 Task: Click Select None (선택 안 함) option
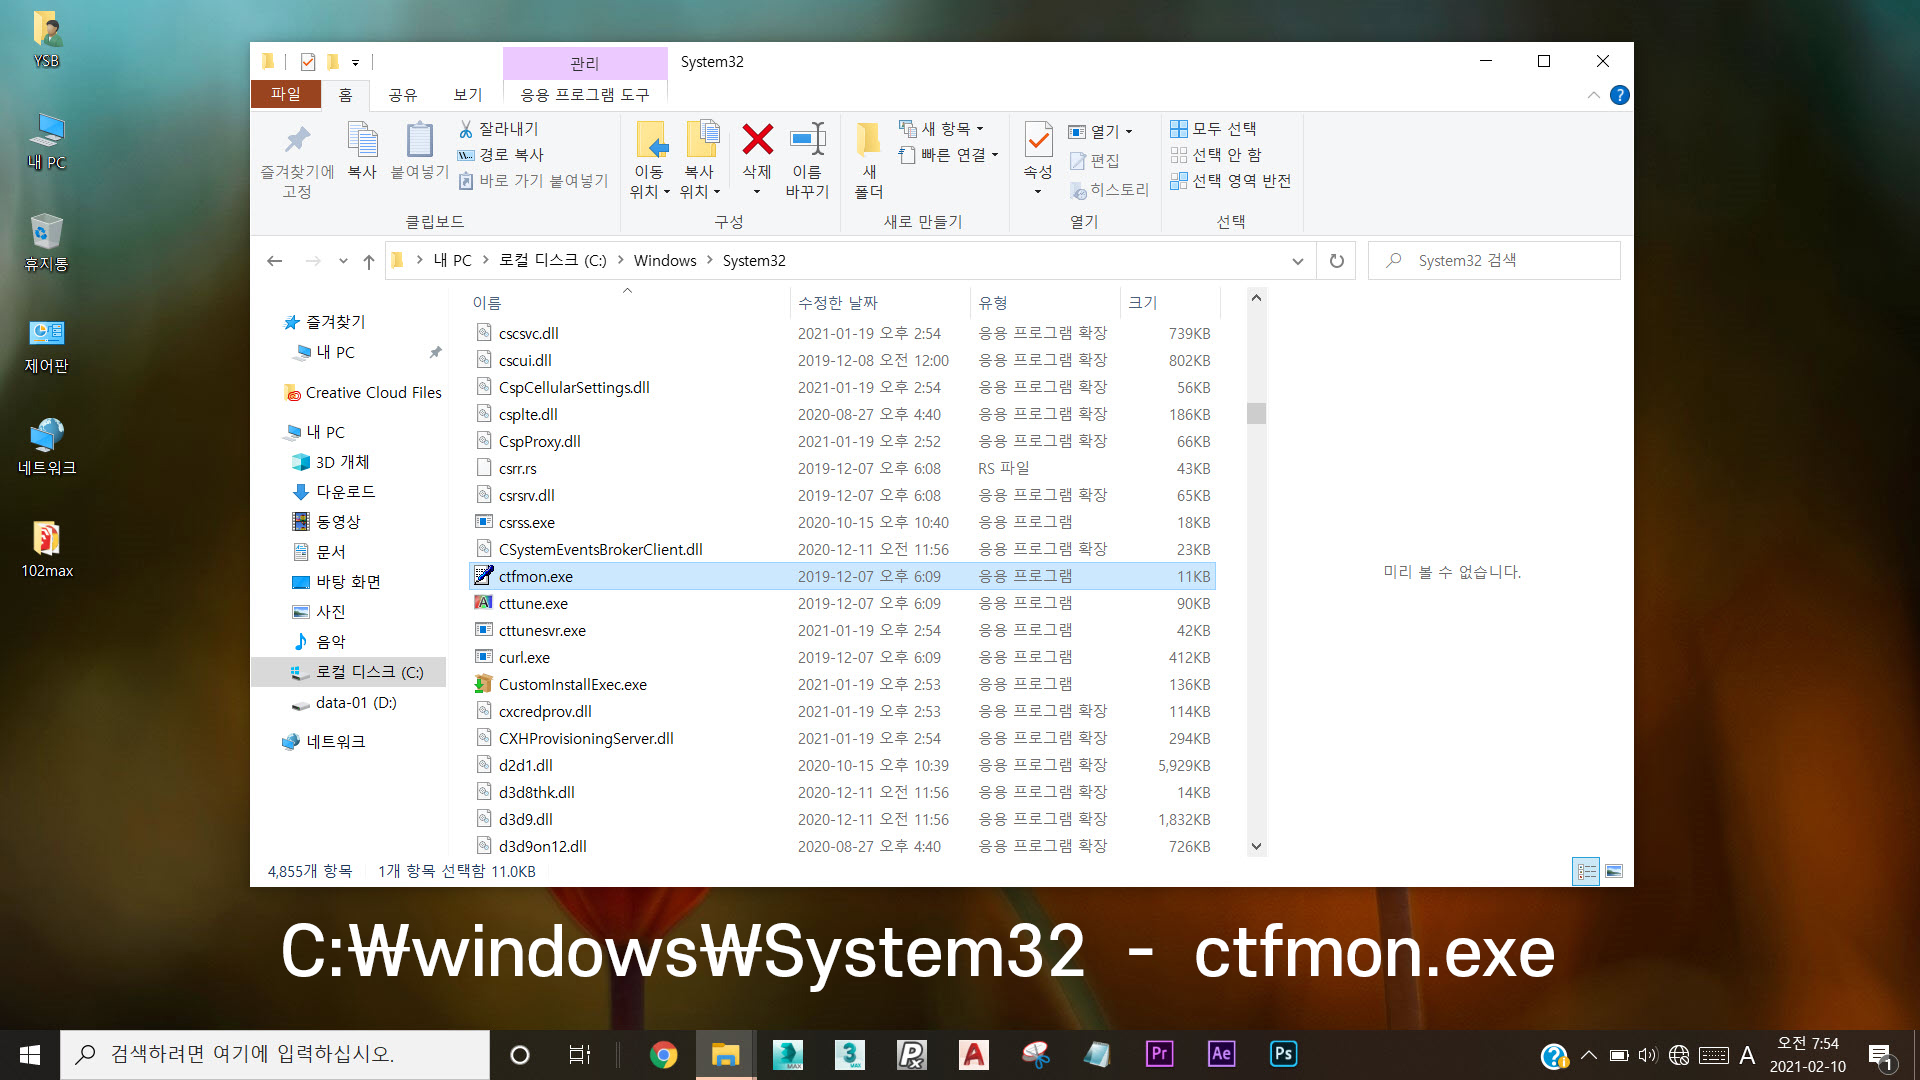click(1215, 155)
